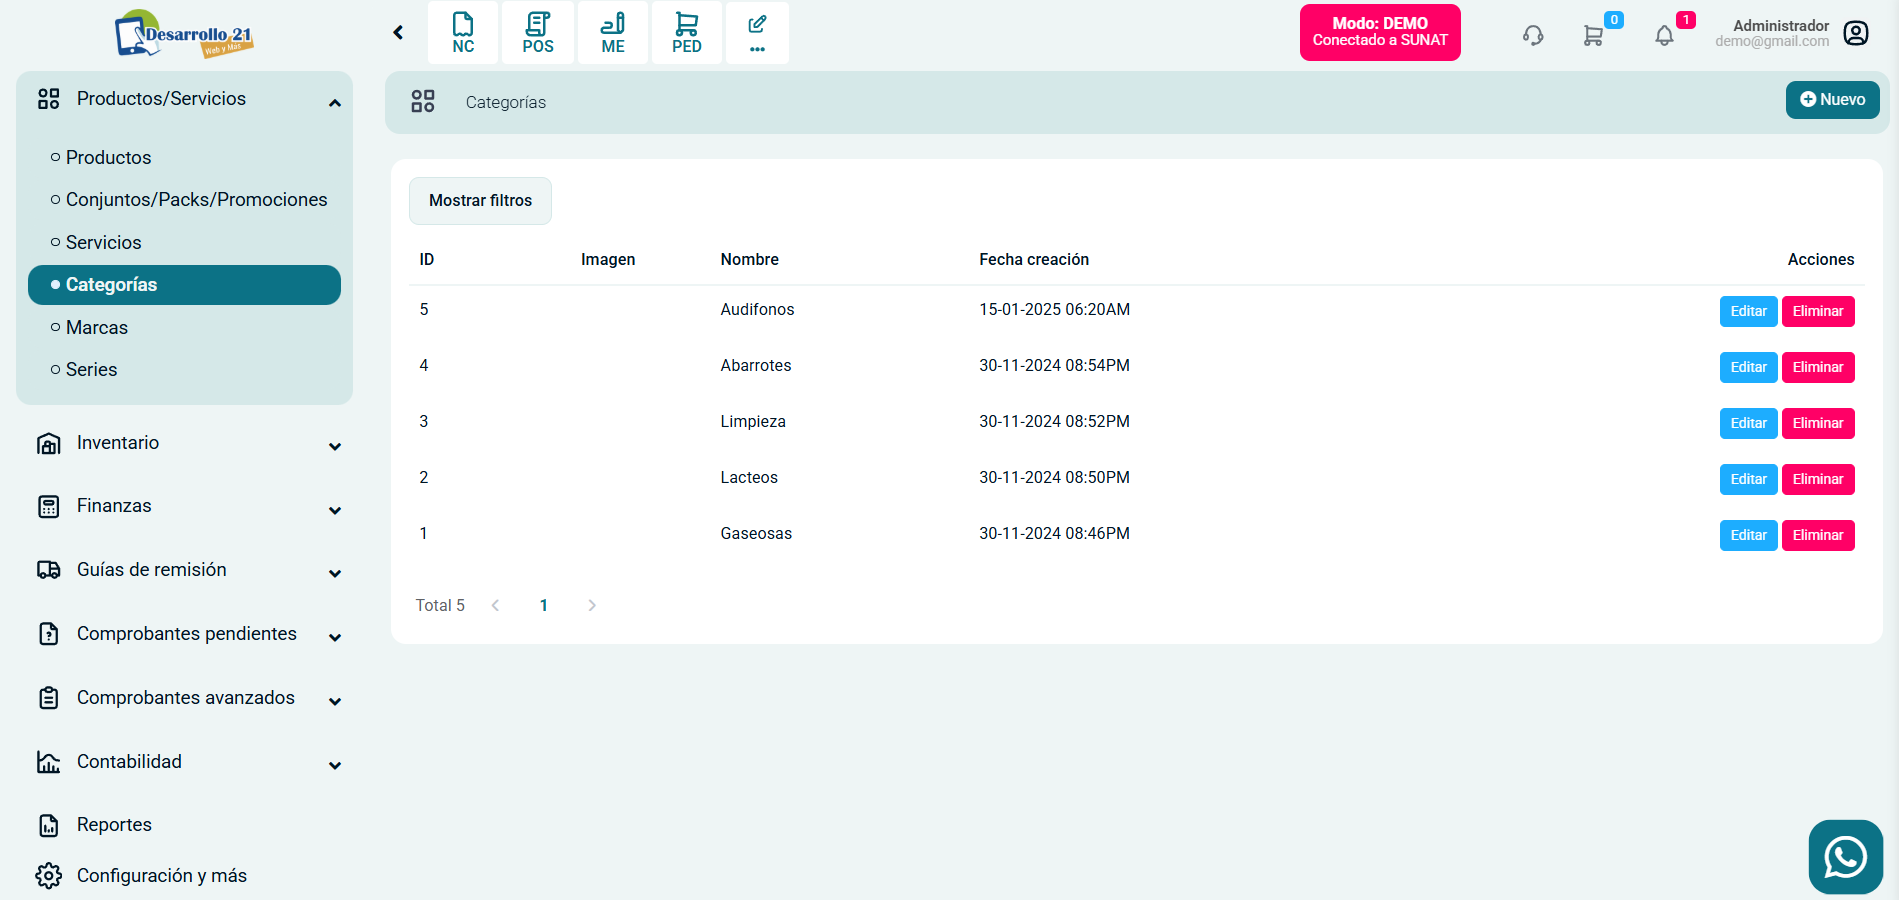This screenshot has width=1899, height=900.
Task: Click the Nuevo button
Action: [1832, 100]
